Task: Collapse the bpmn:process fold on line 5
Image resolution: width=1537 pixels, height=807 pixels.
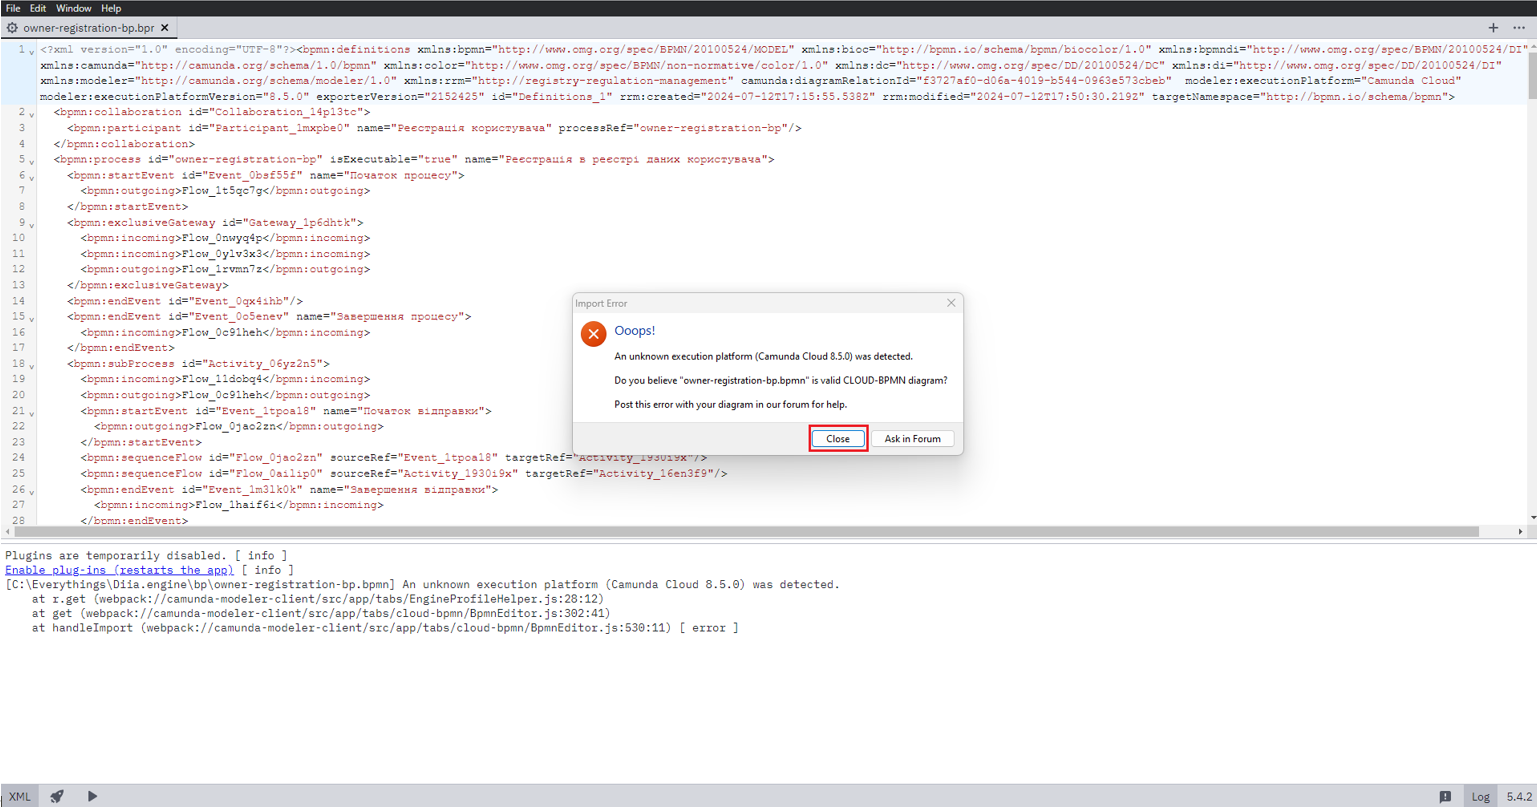Action: [32, 161]
